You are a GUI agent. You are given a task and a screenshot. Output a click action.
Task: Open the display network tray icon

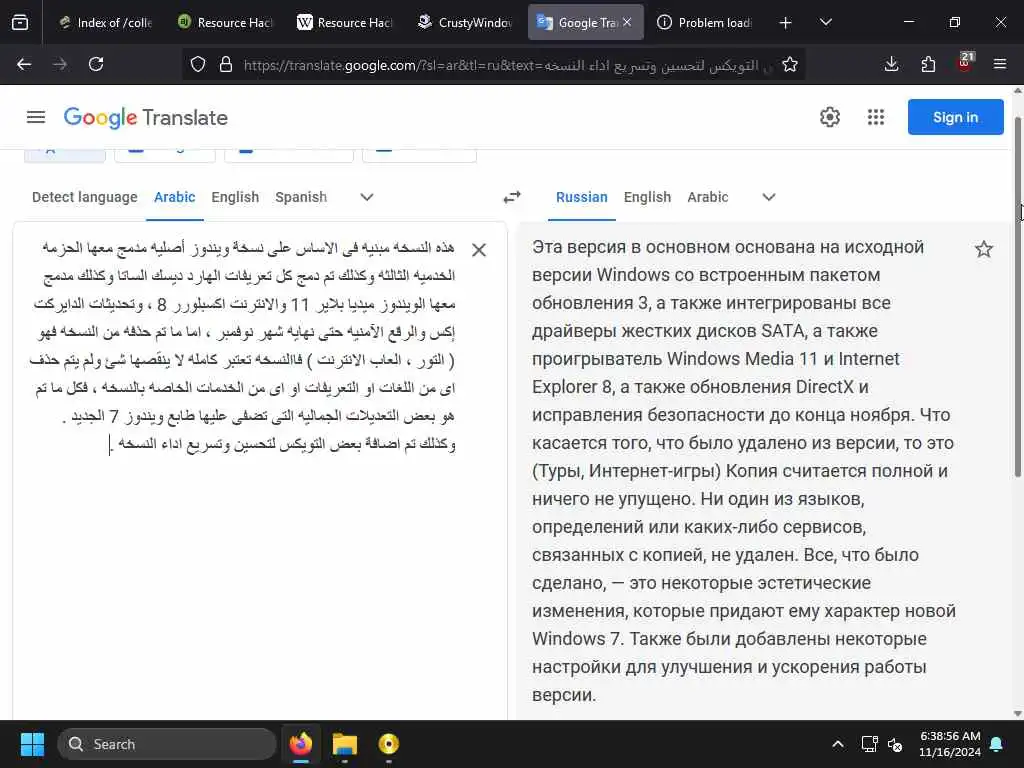coord(869,744)
